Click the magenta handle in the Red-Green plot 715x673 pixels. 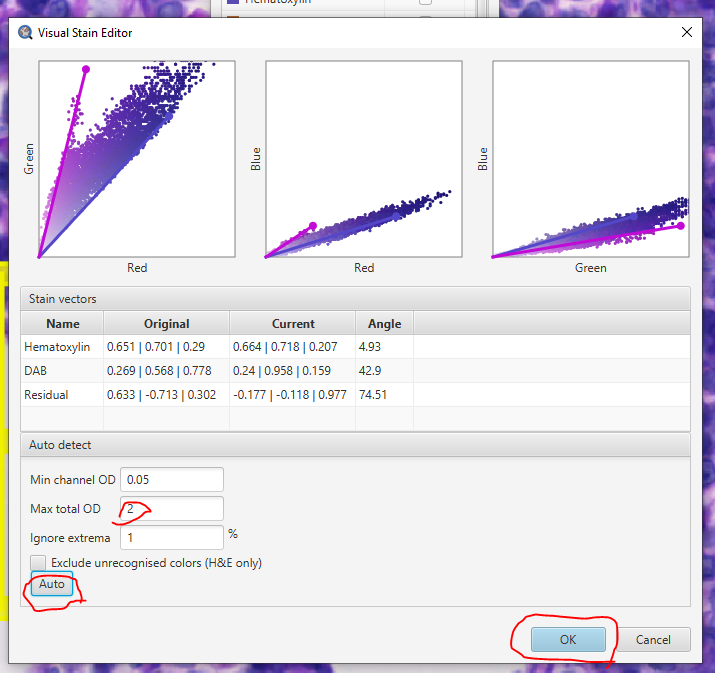coord(85,69)
